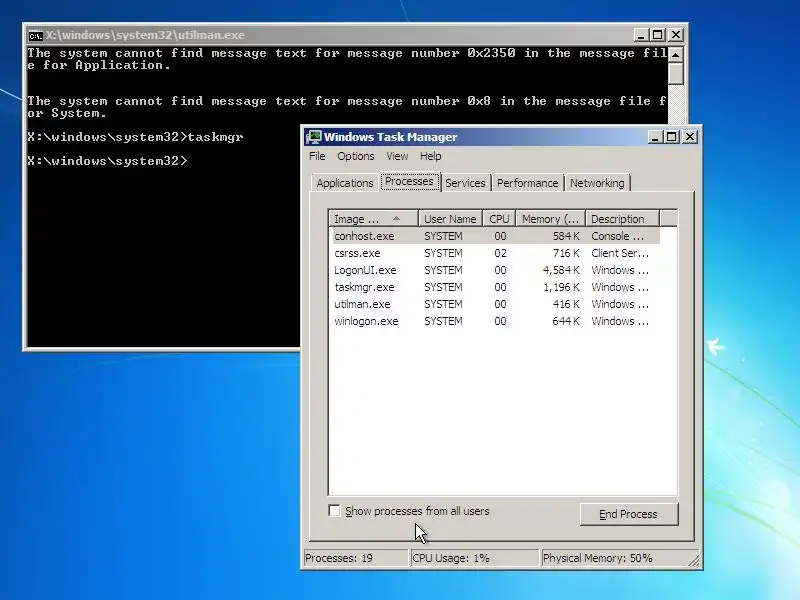This screenshot has width=800, height=600.
Task: Select the utilman.exe process row
Action: tap(494, 304)
